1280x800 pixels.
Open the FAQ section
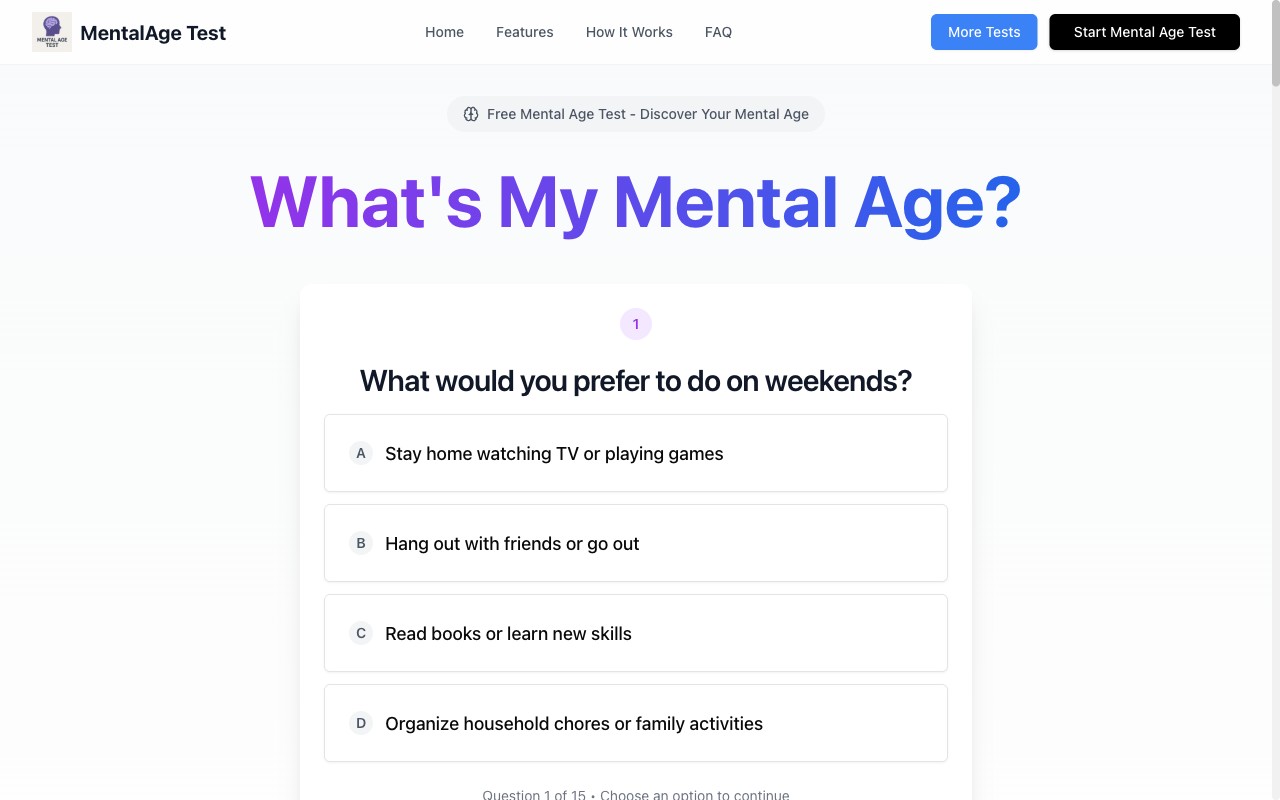pos(718,32)
